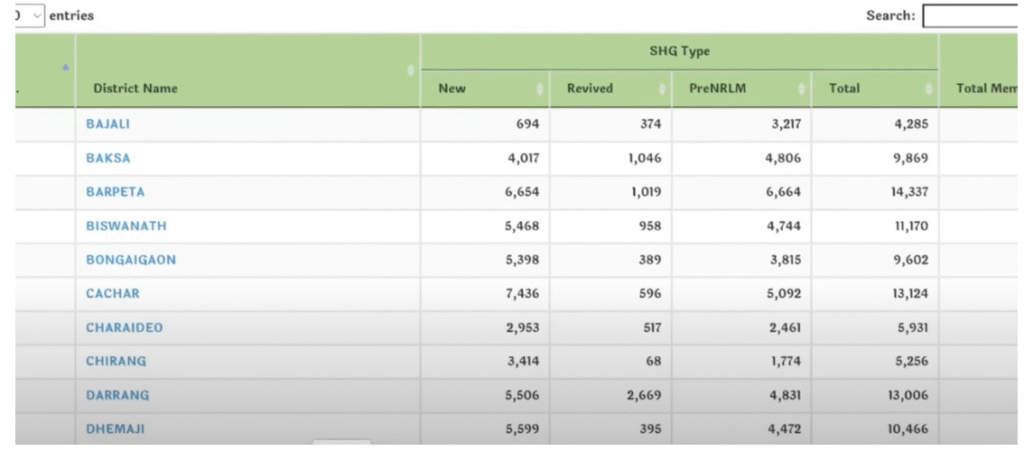The width and height of the screenshot is (1024, 451).
Task: Select CACHAR New value 7,436
Action: tap(522, 294)
